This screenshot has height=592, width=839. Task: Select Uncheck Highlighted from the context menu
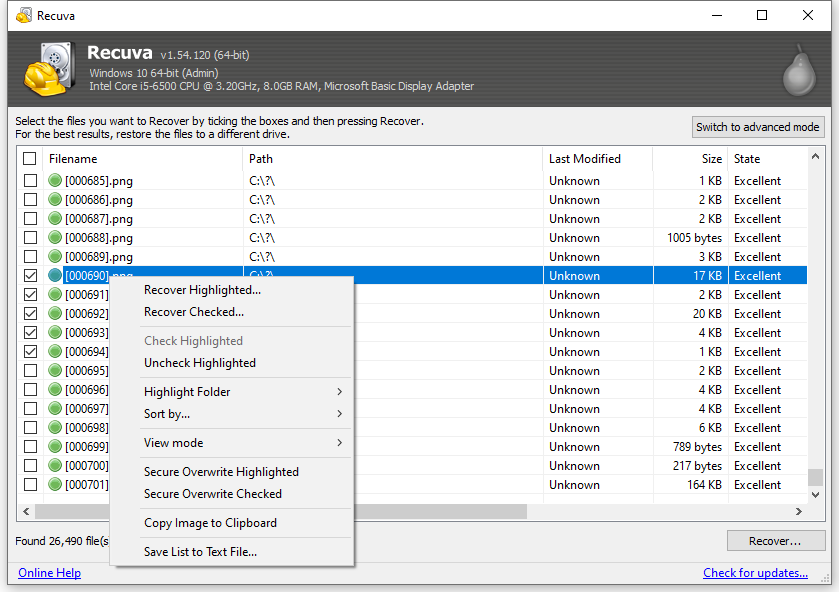(x=197, y=363)
